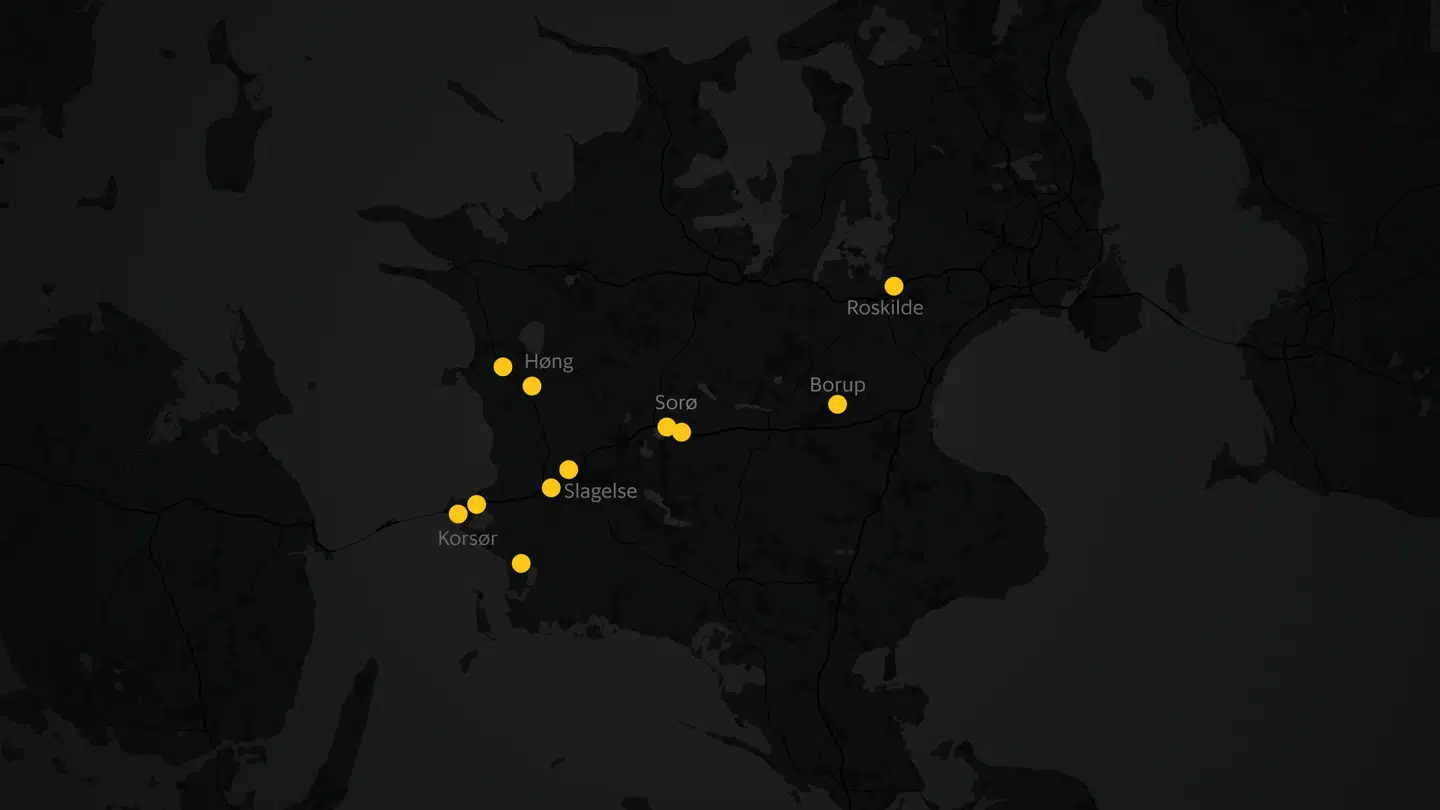Screen dimensions: 1440x810
Task: Select the Borup town label
Action: point(837,385)
